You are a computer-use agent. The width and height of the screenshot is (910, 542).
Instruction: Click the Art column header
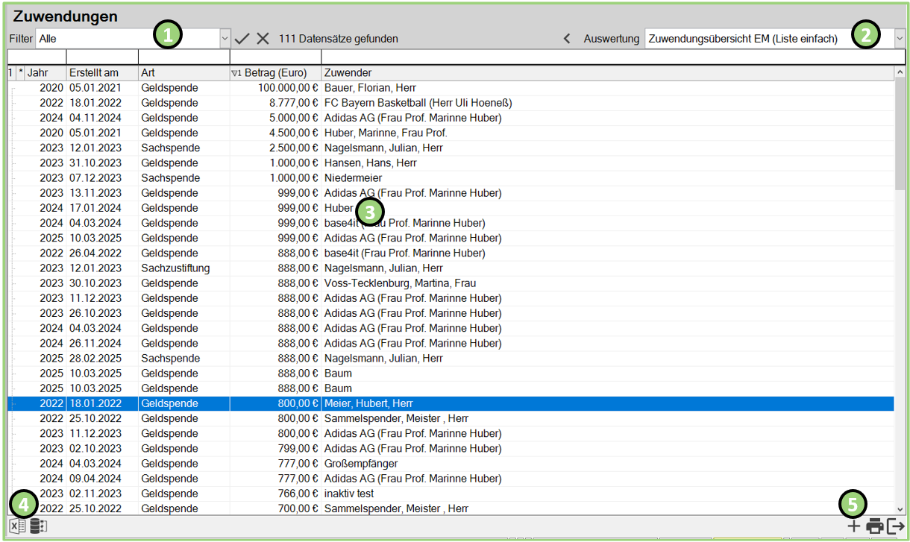(183, 73)
